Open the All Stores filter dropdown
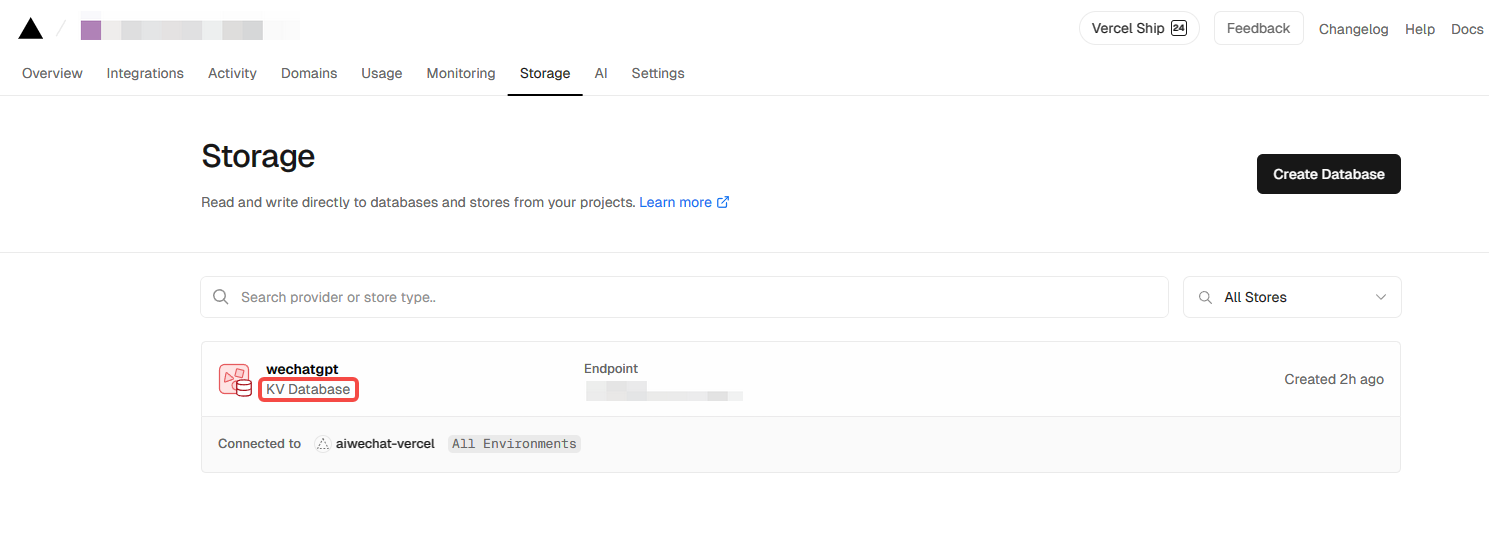The width and height of the screenshot is (1489, 534). coord(1291,297)
